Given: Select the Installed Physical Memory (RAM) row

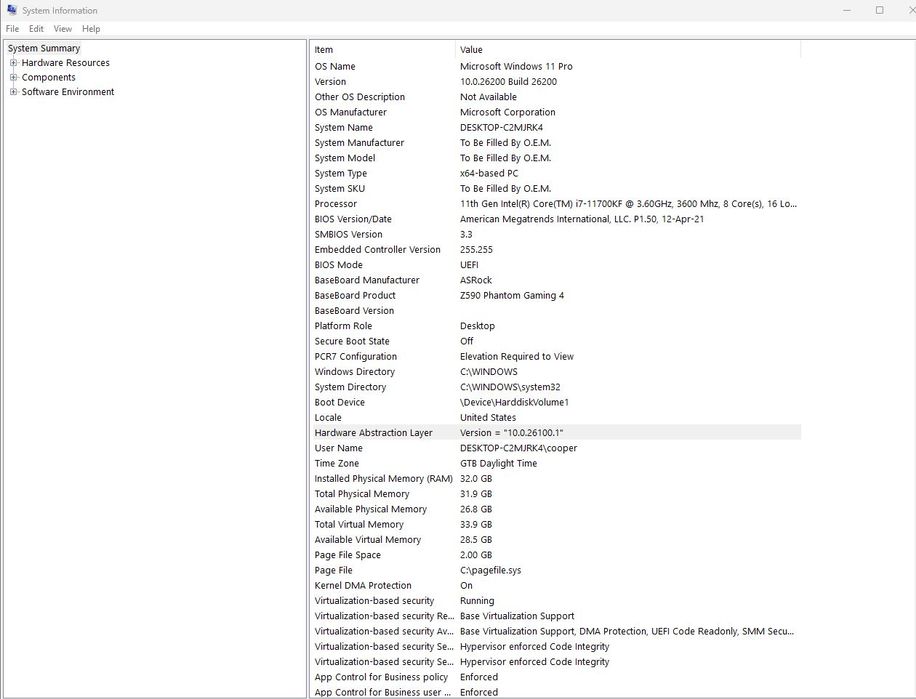Looking at the screenshot, I should pyautogui.click(x=555, y=478).
